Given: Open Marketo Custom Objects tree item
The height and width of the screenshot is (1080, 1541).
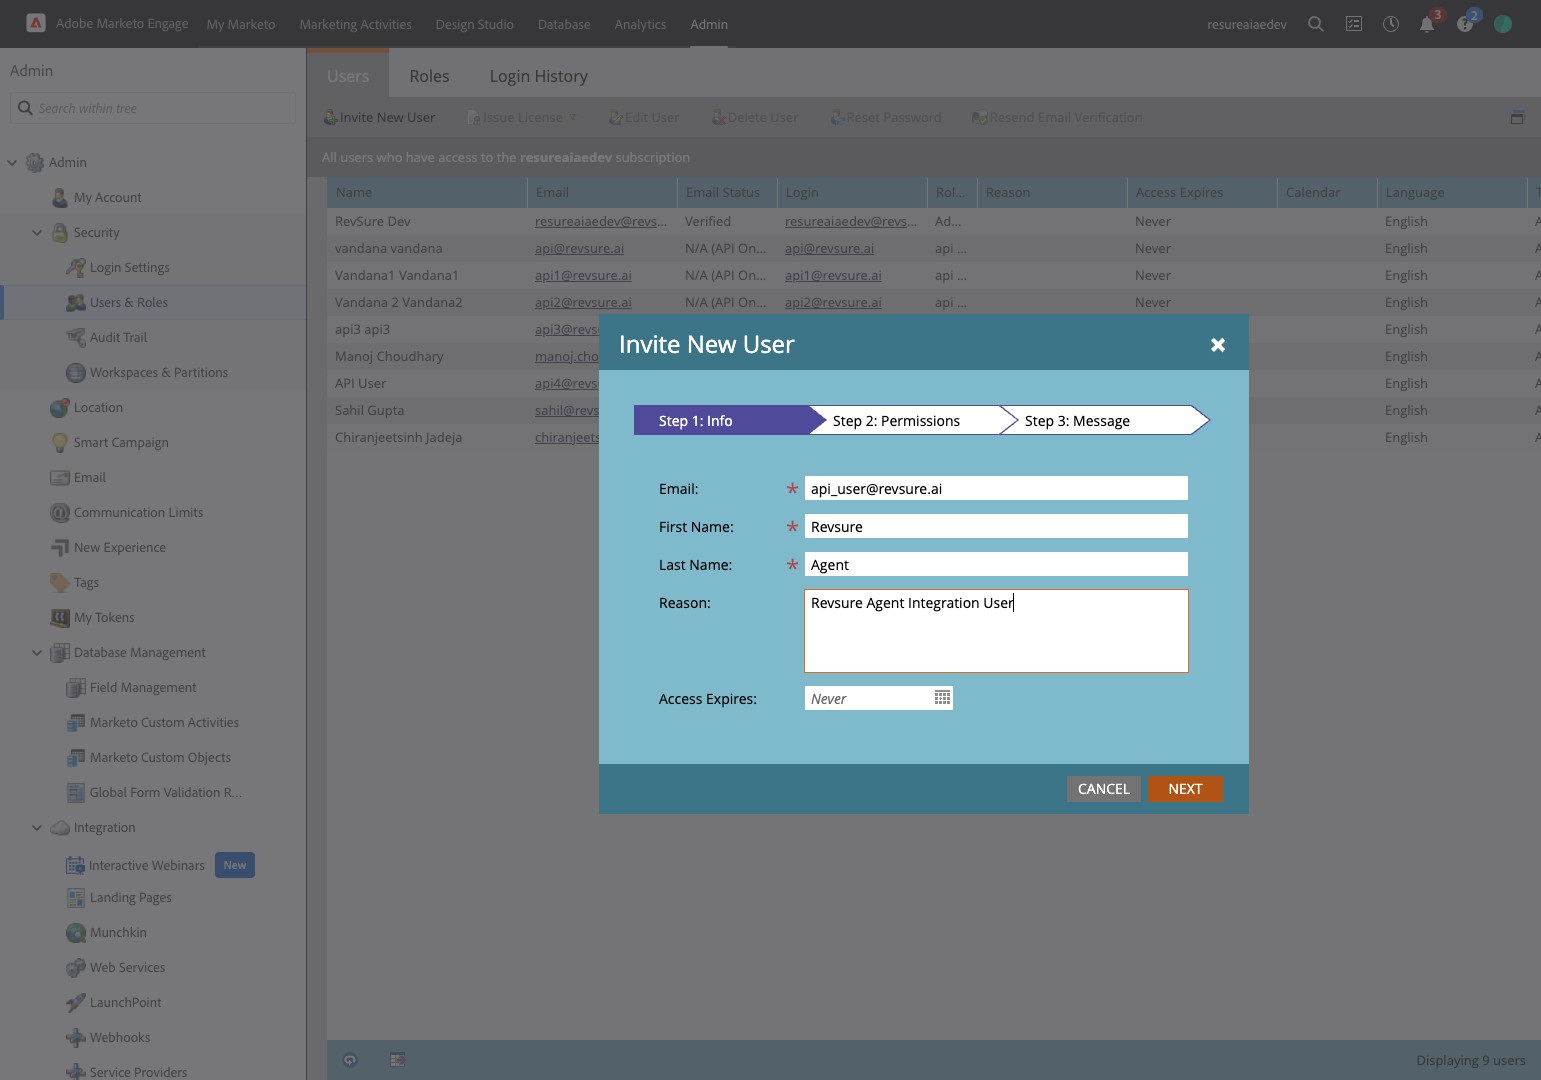Looking at the screenshot, I should 160,758.
